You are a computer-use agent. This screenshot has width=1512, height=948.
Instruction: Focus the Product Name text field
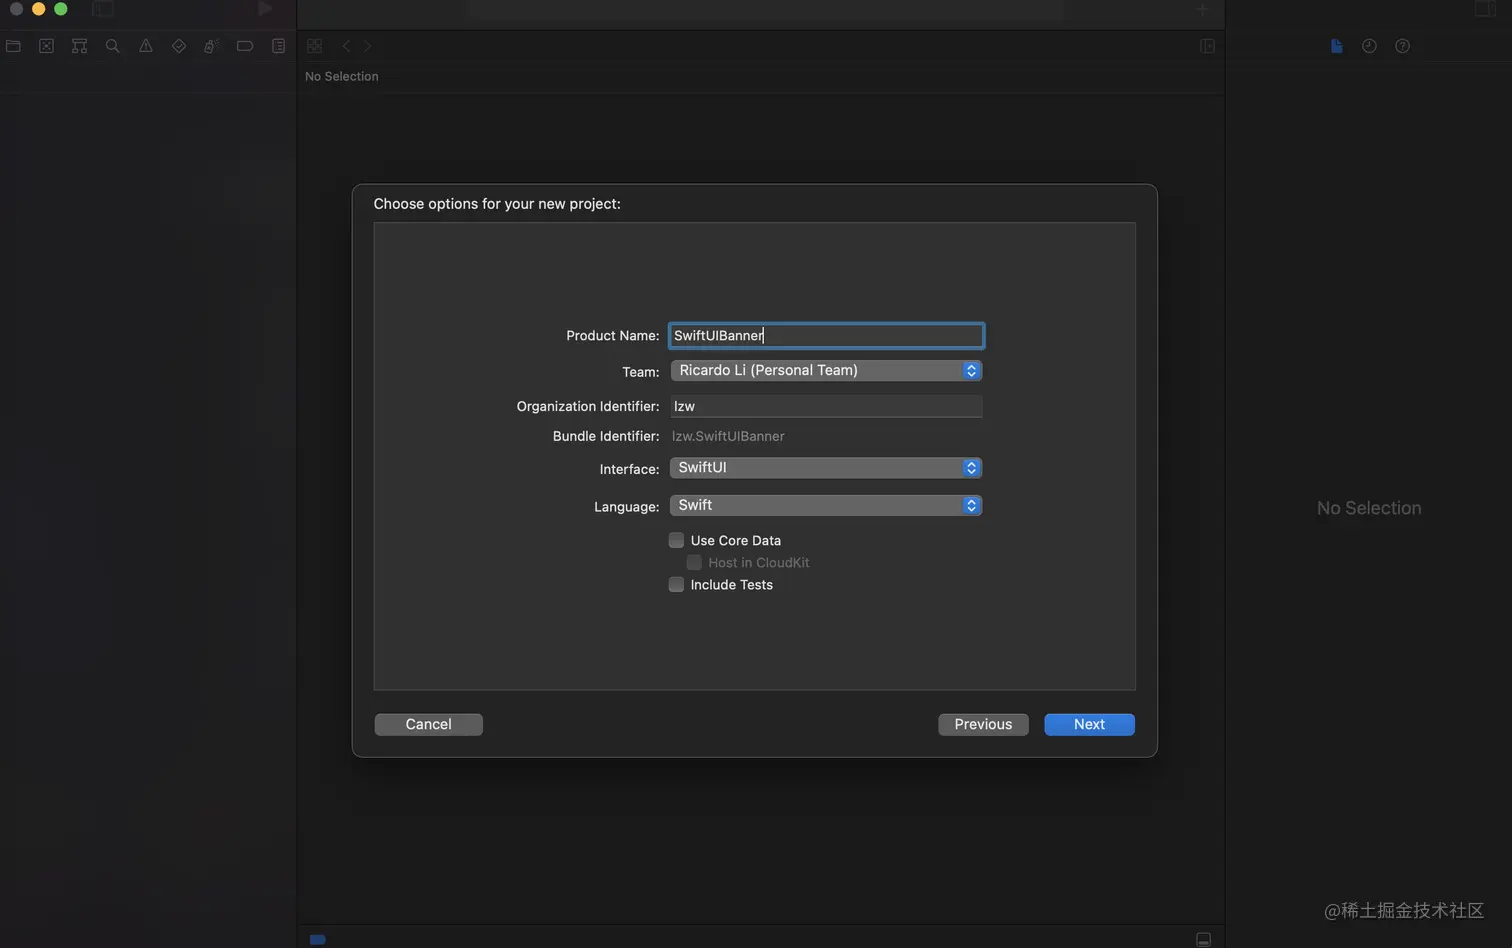826,335
